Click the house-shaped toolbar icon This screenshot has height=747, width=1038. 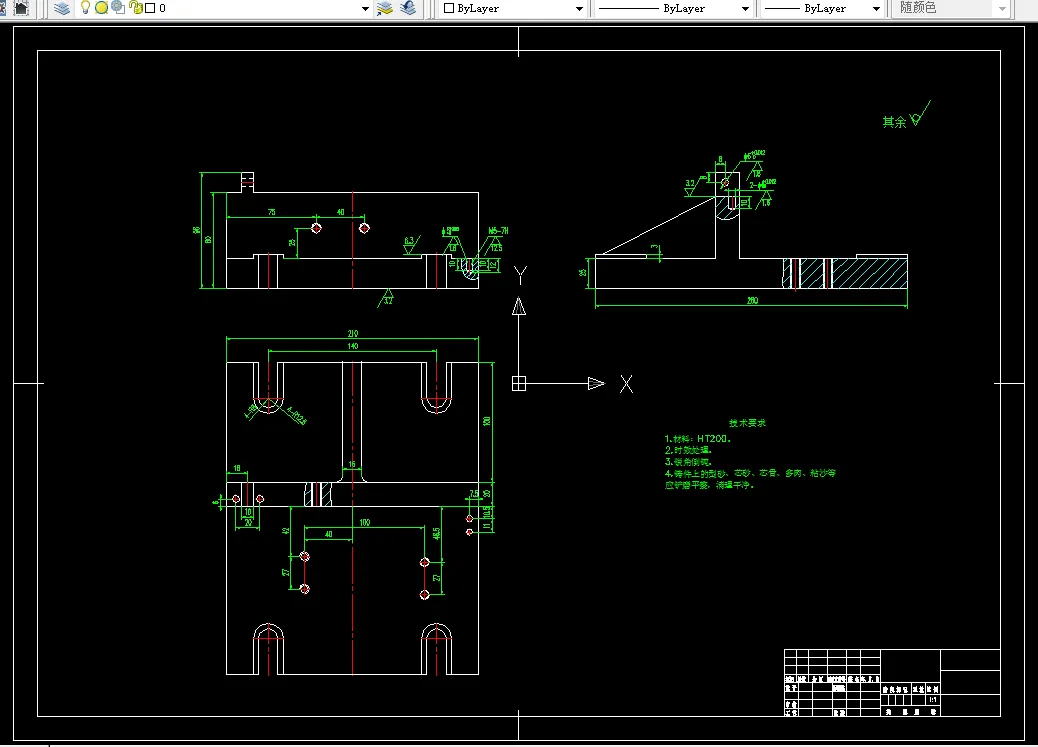[21, 8]
